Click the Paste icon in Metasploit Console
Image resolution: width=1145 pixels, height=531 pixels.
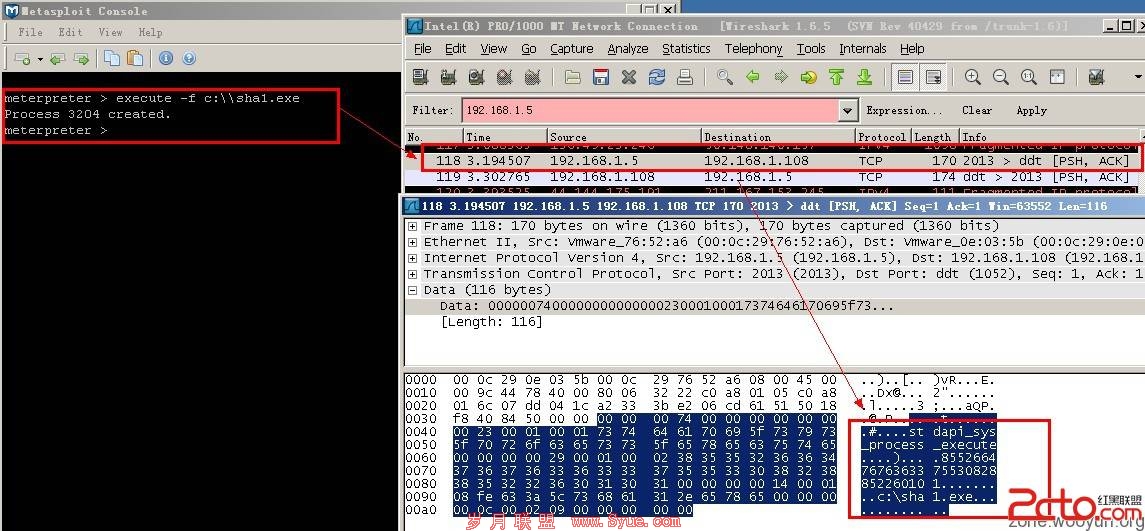tap(135, 58)
